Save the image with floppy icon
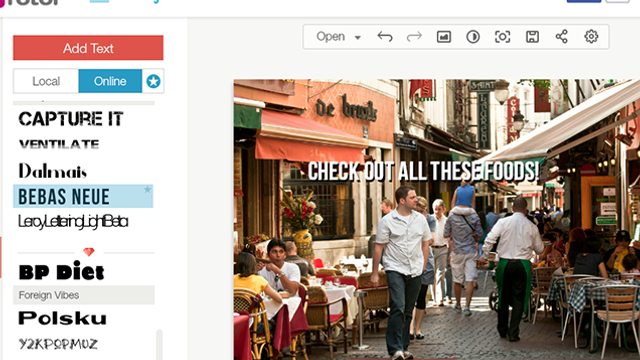 click(x=532, y=37)
